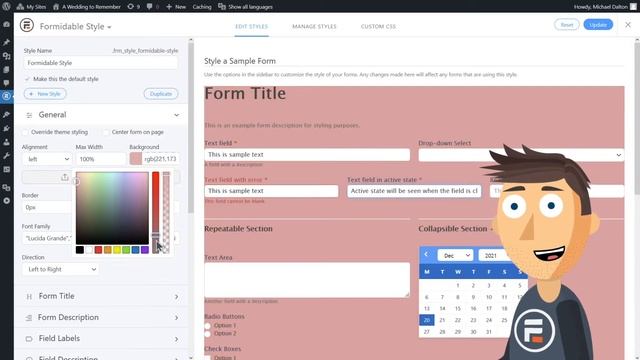Open the Users sidebar icon

point(7,142)
